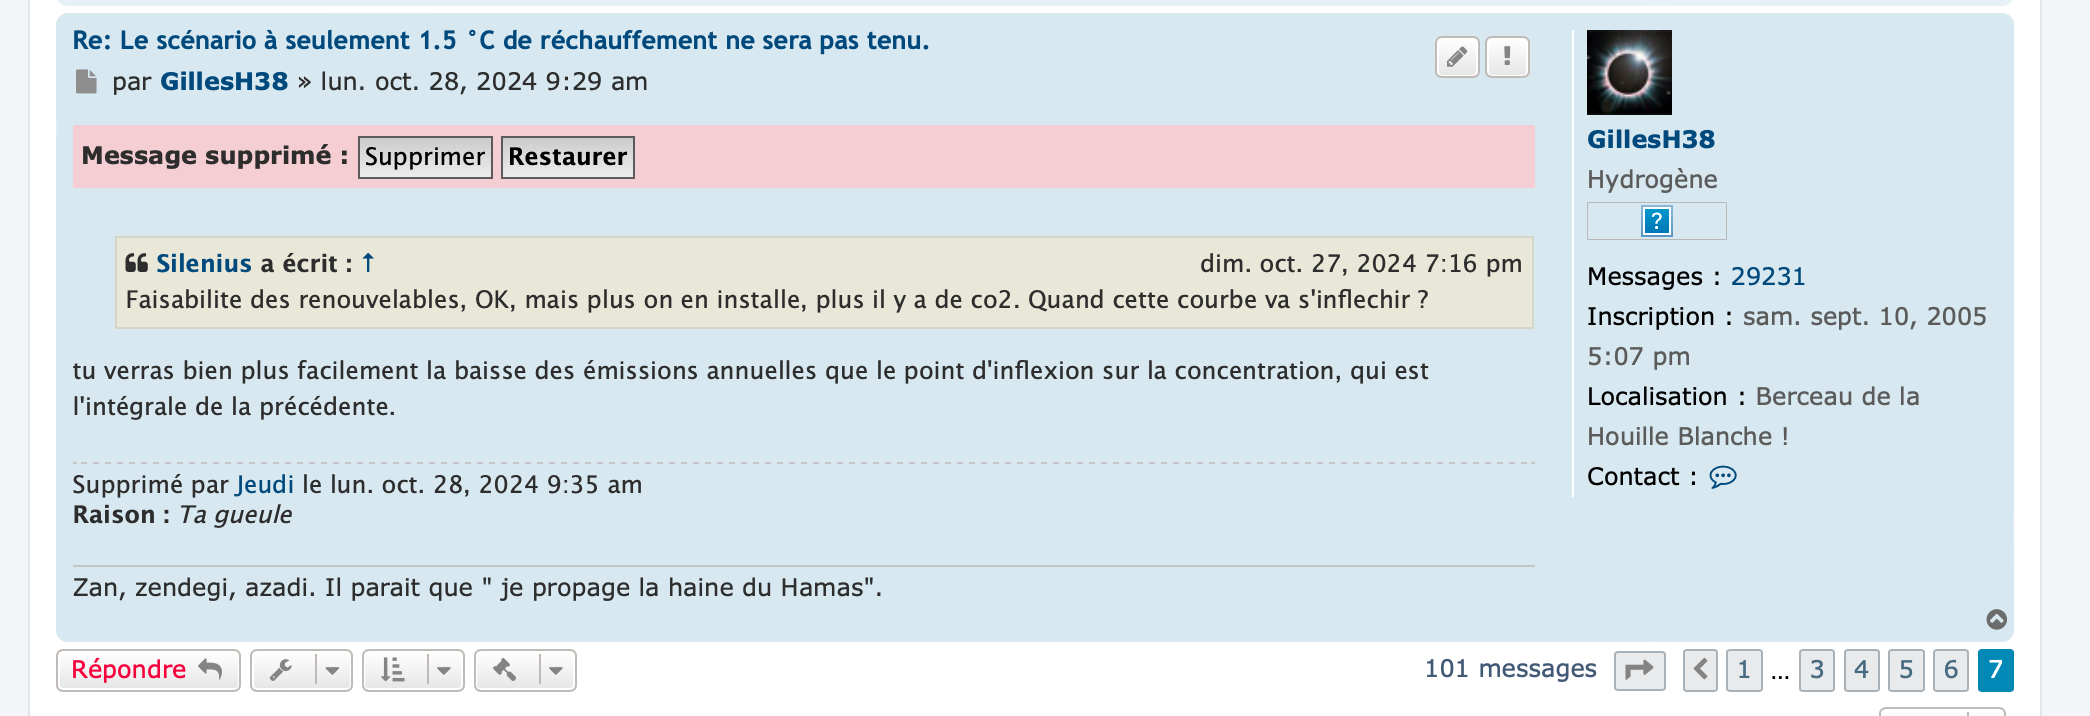Click GillesH38's eclipse avatar image
The image size is (2090, 716).
(1629, 72)
